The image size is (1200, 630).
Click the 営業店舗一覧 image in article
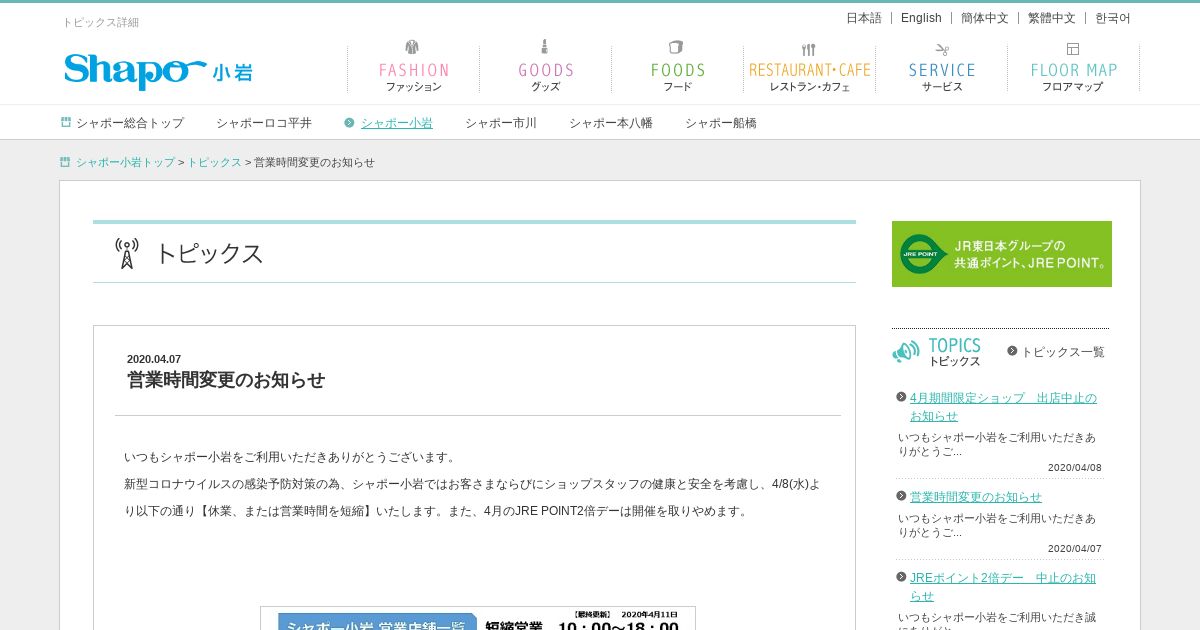pos(478,618)
